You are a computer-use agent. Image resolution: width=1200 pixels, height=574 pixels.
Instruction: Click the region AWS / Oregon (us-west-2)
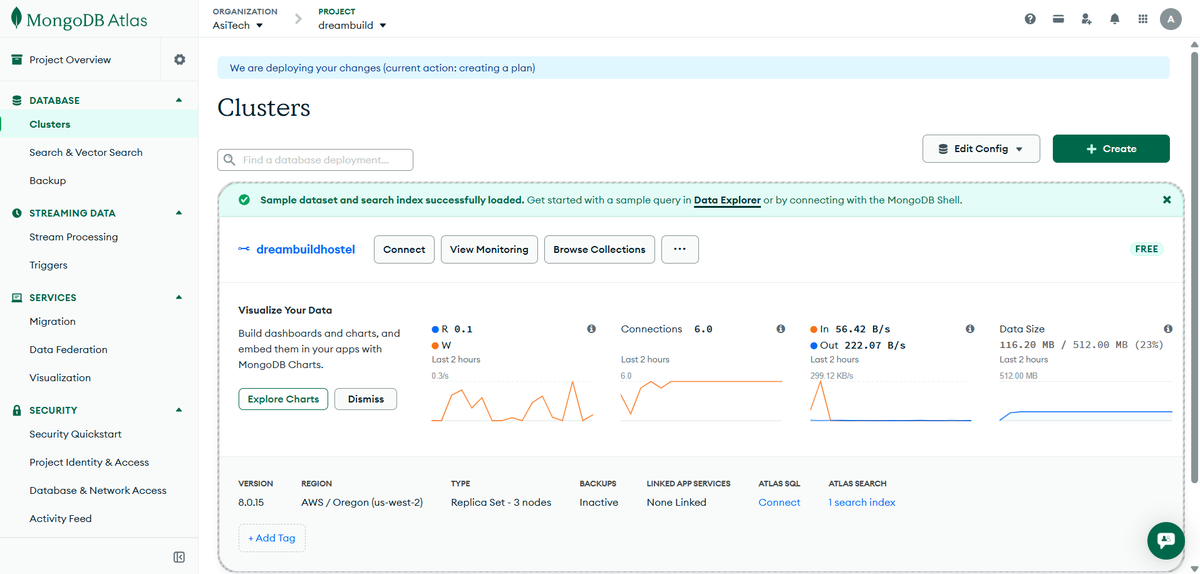pyautogui.click(x=362, y=503)
